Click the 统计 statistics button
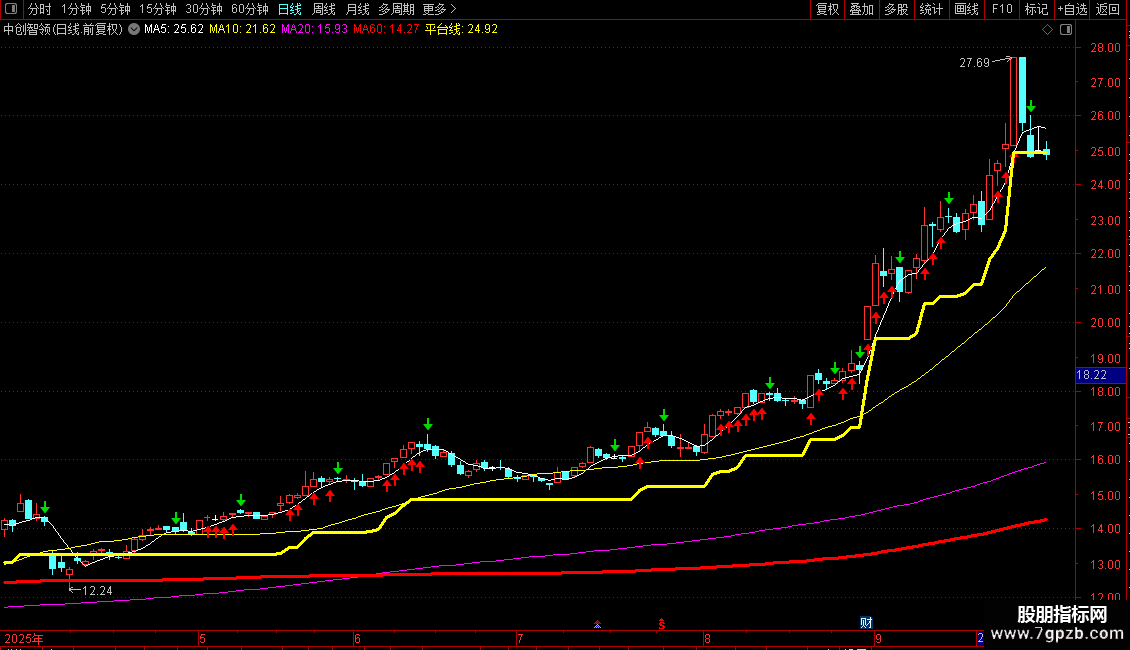The image size is (1130, 650). coord(930,9)
